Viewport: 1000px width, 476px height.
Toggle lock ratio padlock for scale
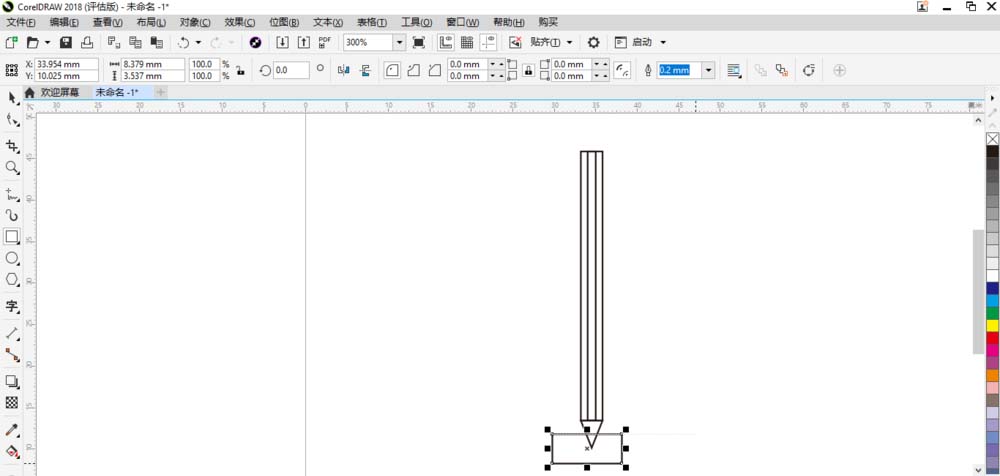coord(240,70)
